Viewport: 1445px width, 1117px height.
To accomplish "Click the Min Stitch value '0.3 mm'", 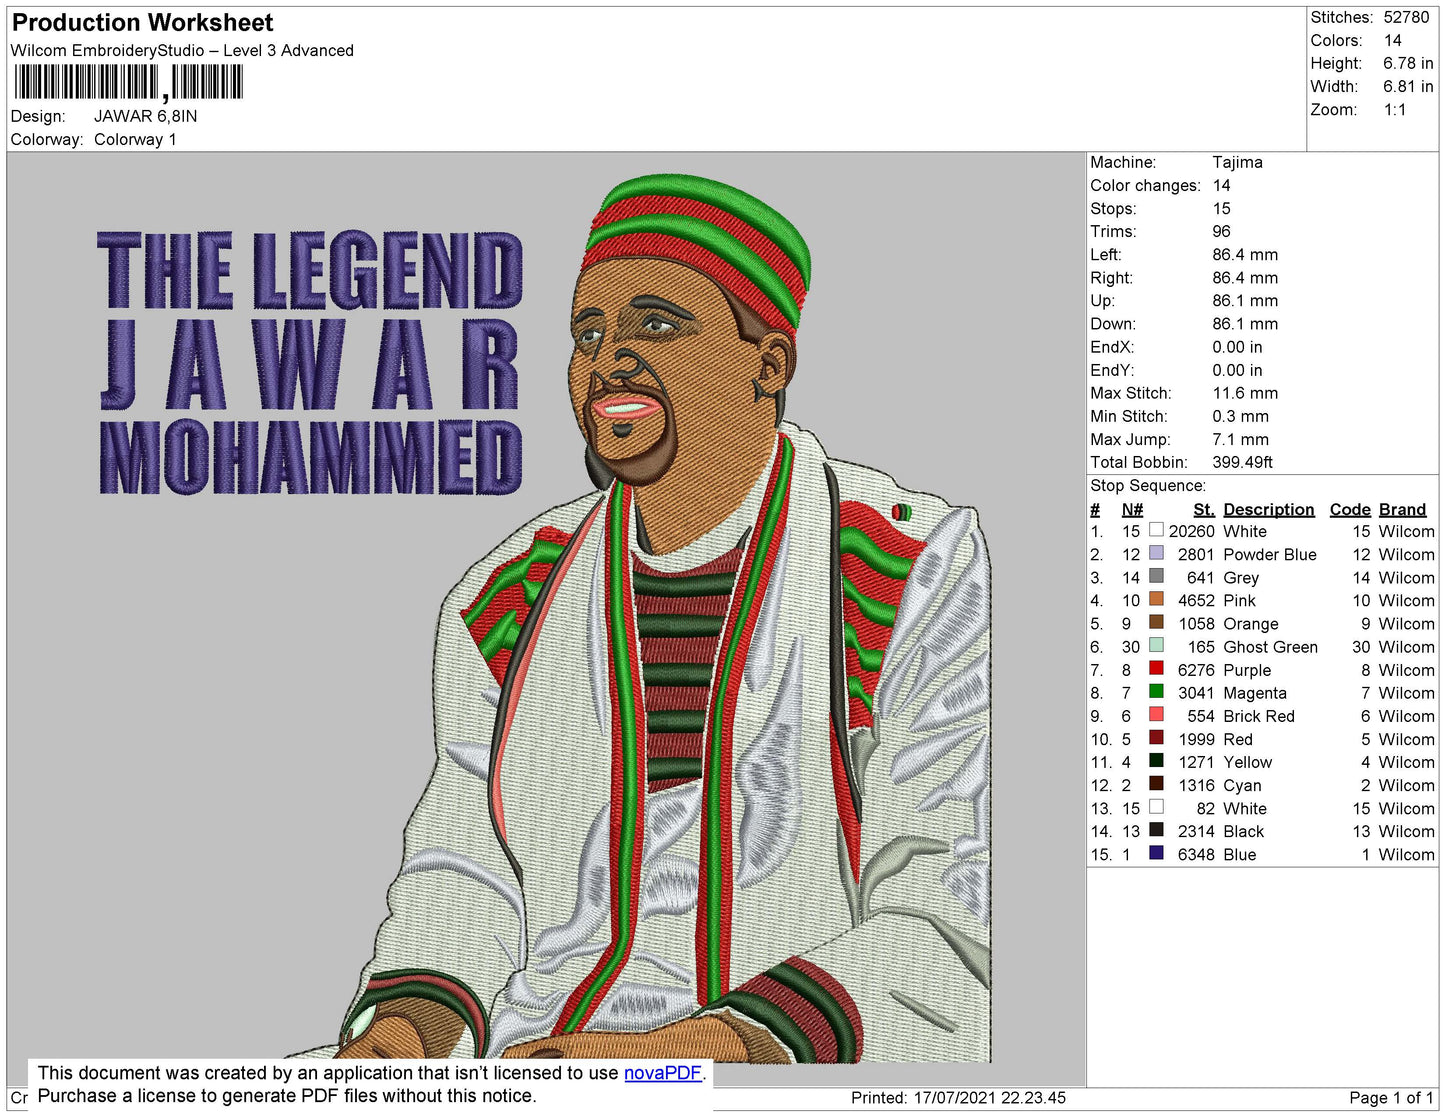I will (1240, 416).
